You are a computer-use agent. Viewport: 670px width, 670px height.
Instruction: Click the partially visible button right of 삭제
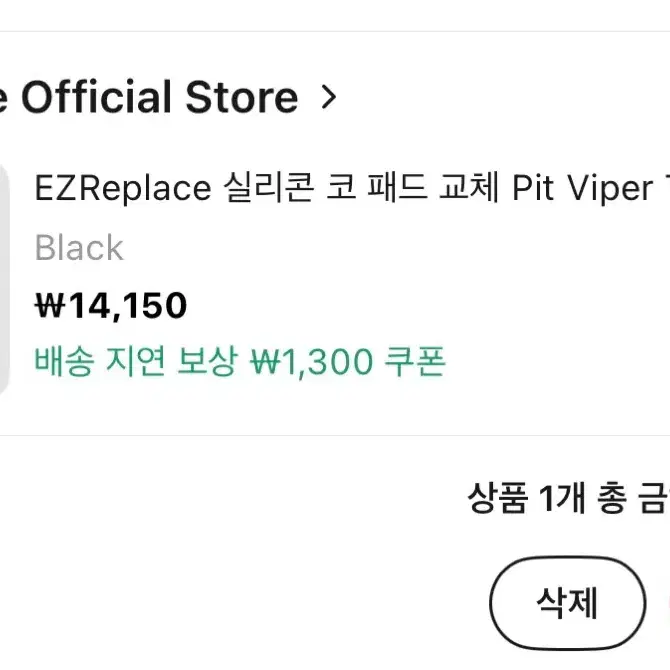[x=667, y=603]
